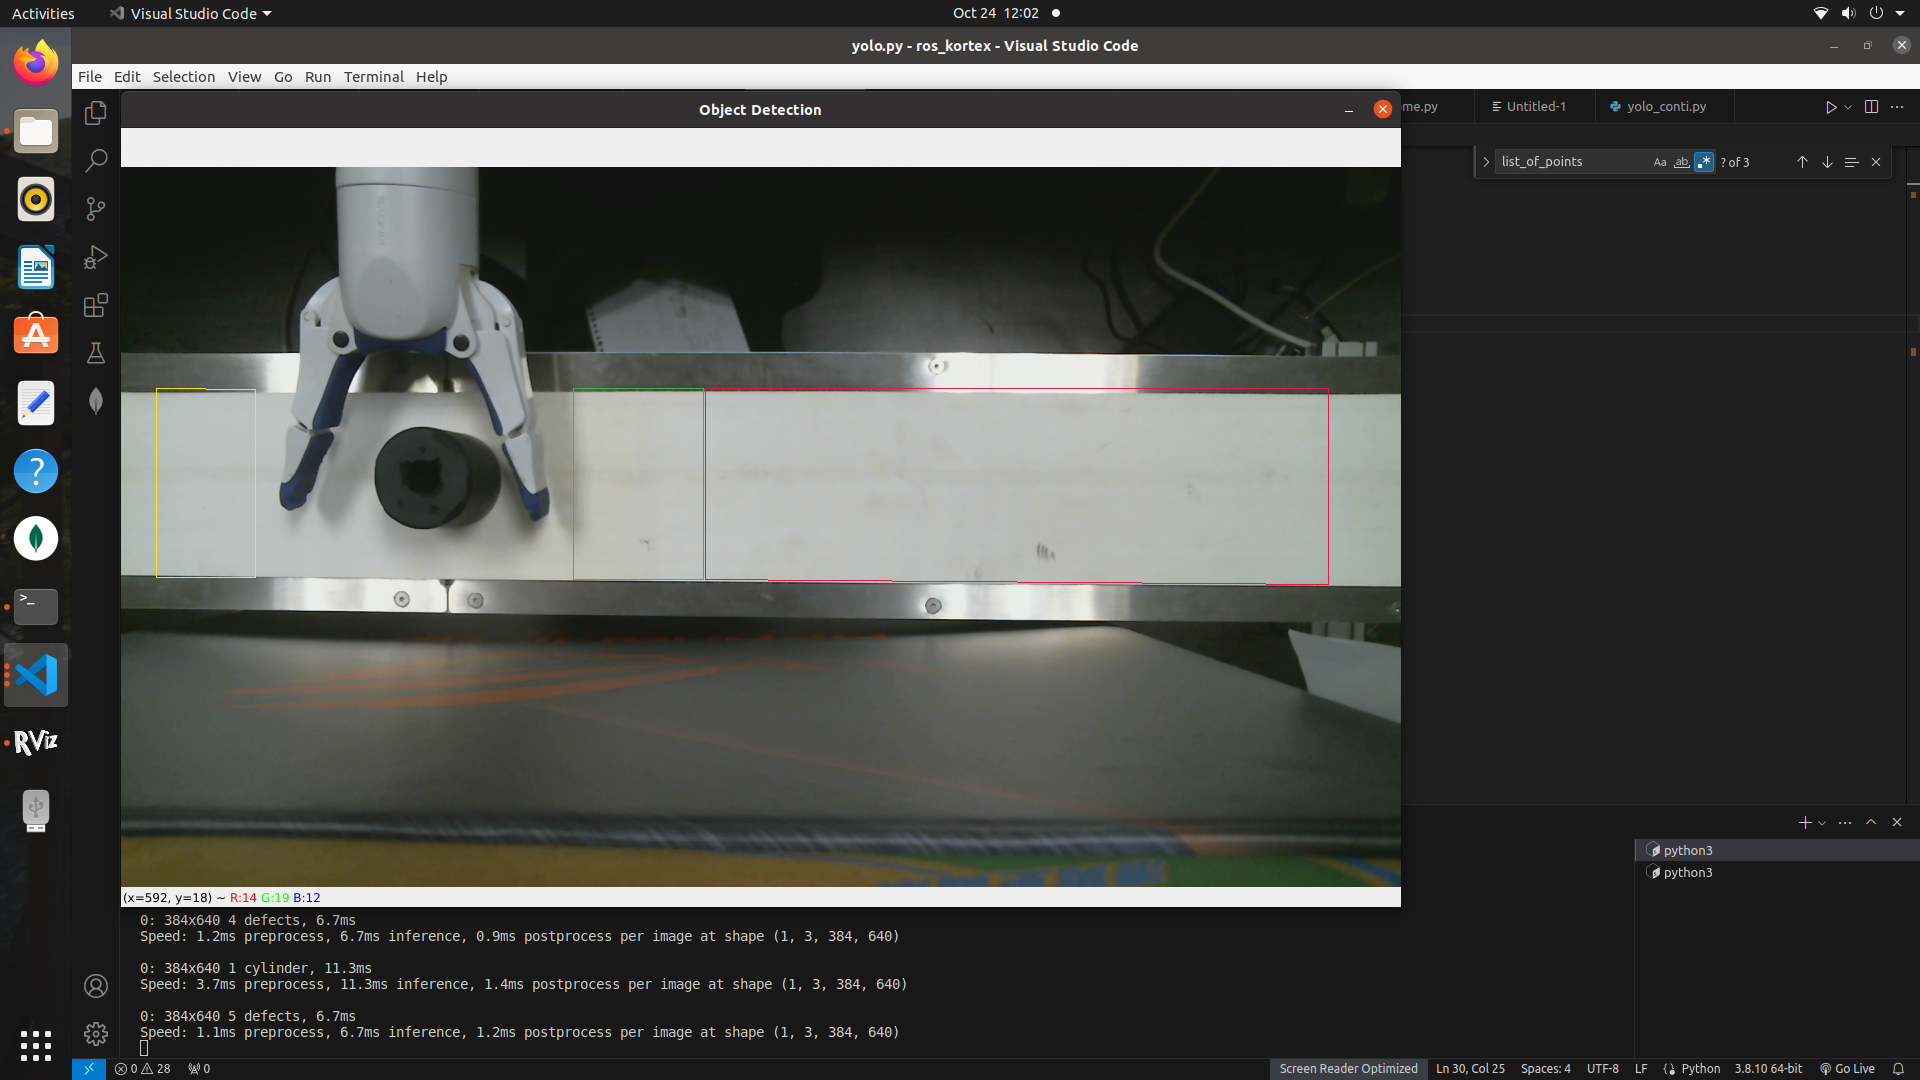Open the MongoDB leaf view in activity bar

tap(96, 401)
